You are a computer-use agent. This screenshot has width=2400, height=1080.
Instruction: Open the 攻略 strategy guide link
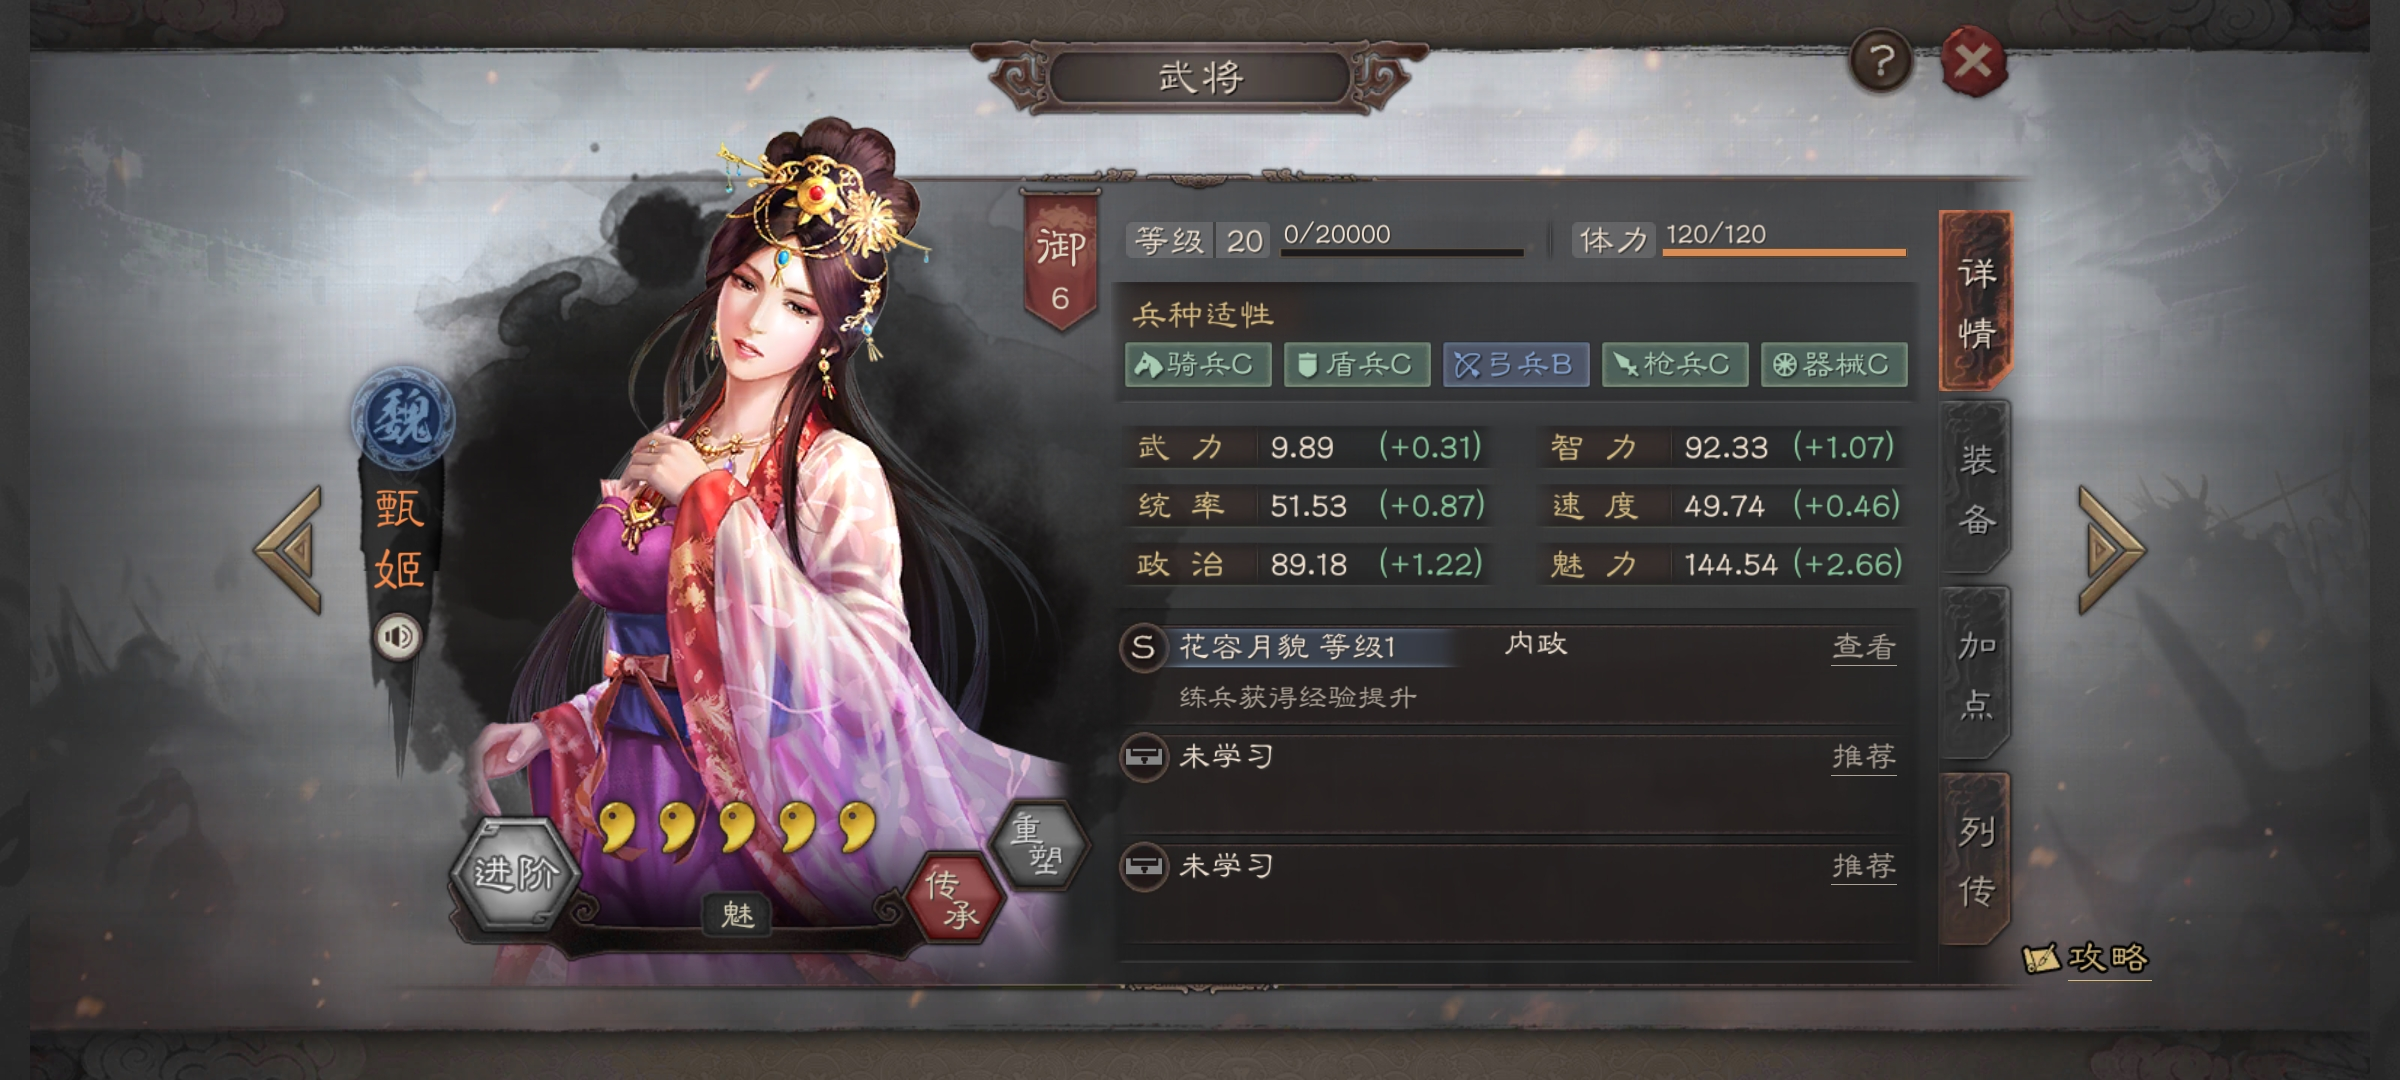click(x=2087, y=958)
